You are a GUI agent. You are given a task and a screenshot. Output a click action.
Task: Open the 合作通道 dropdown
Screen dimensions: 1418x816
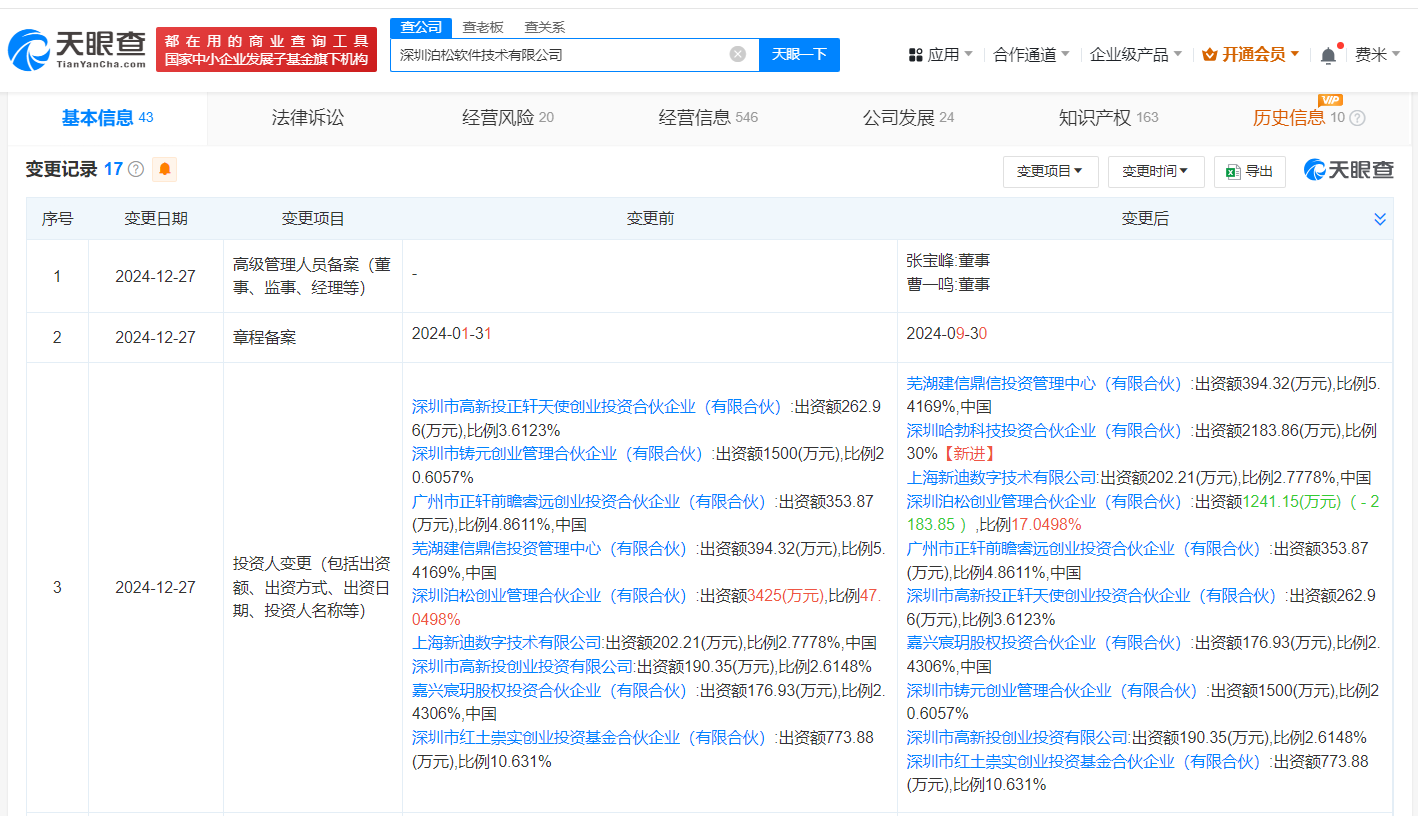1031,55
